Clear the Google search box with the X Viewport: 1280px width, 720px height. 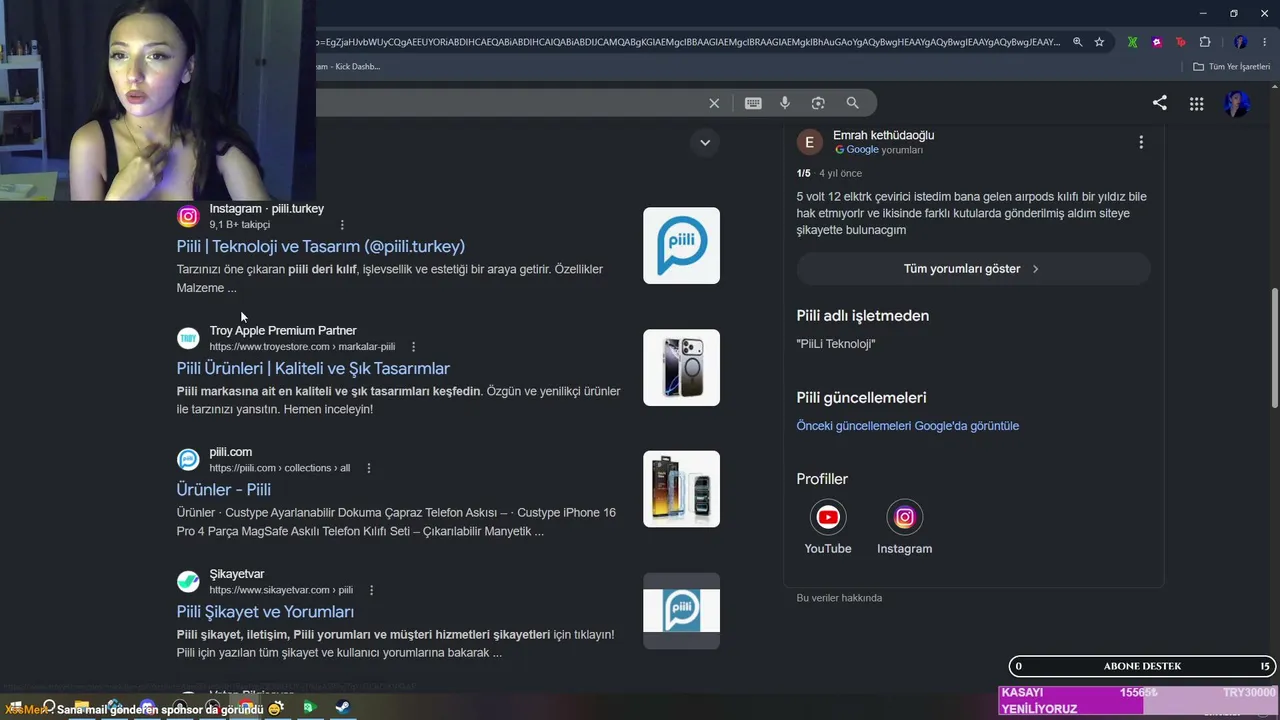click(x=714, y=103)
